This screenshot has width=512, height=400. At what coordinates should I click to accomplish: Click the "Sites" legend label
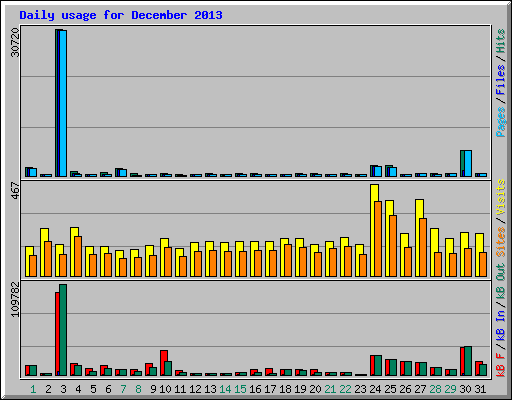[x=500, y=242]
